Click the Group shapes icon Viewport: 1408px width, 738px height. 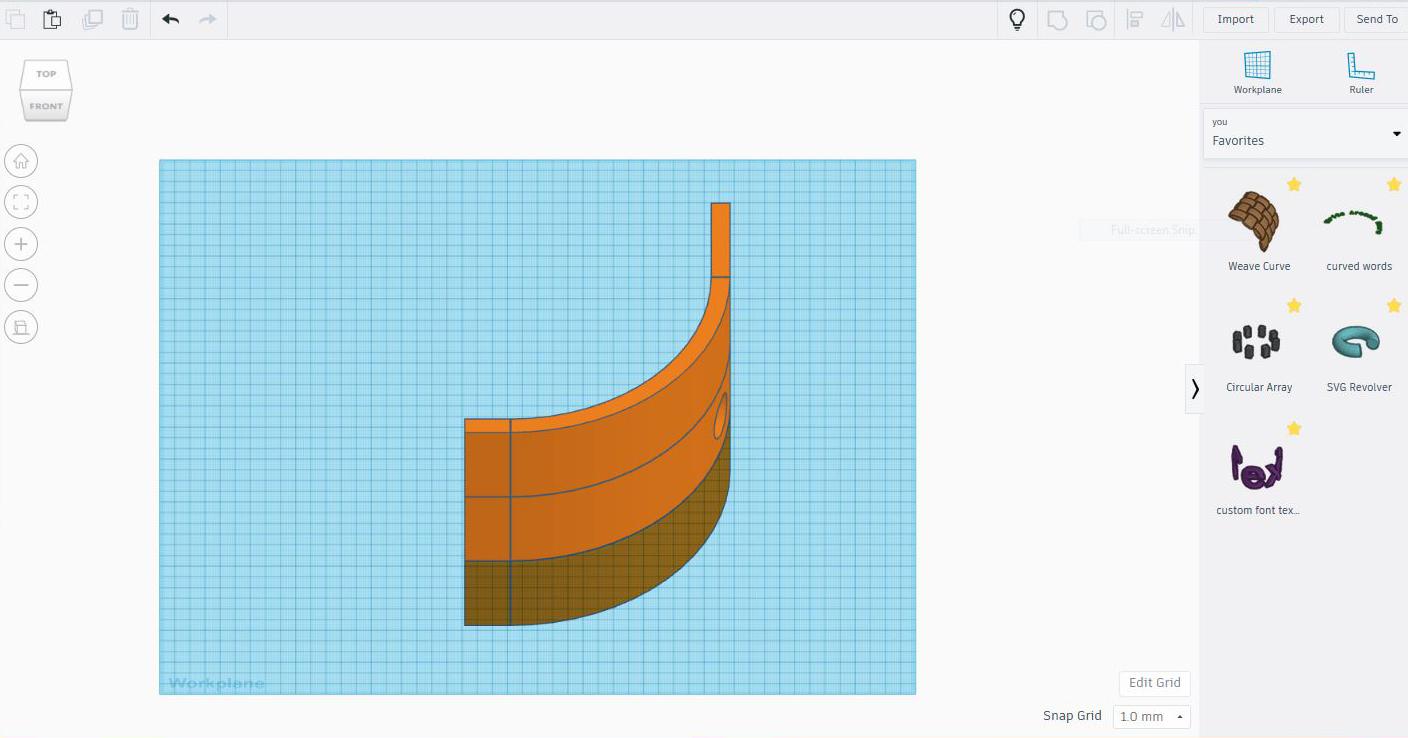(x=1057, y=19)
